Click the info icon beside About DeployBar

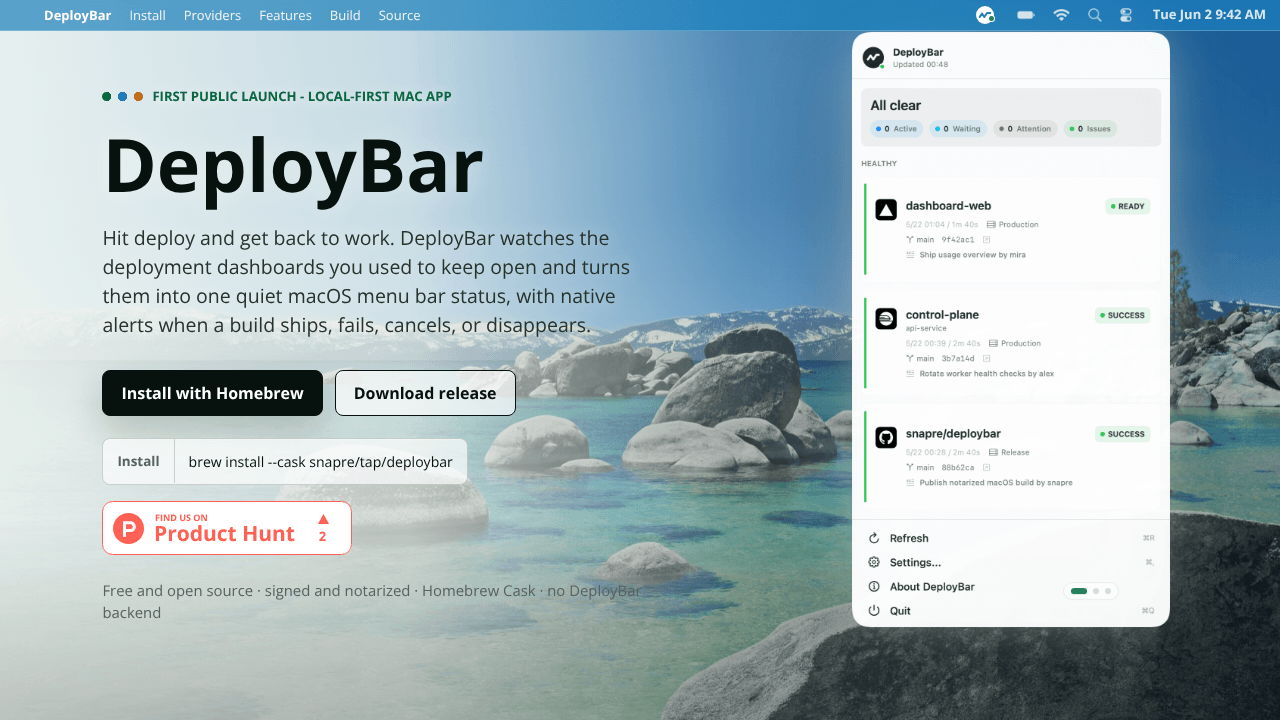pyautogui.click(x=874, y=587)
